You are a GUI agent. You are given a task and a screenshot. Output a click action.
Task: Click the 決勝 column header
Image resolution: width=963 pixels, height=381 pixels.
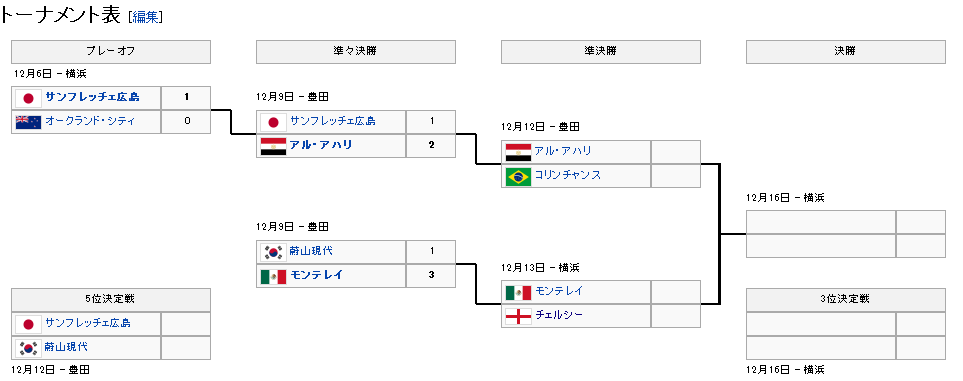coord(846,52)
